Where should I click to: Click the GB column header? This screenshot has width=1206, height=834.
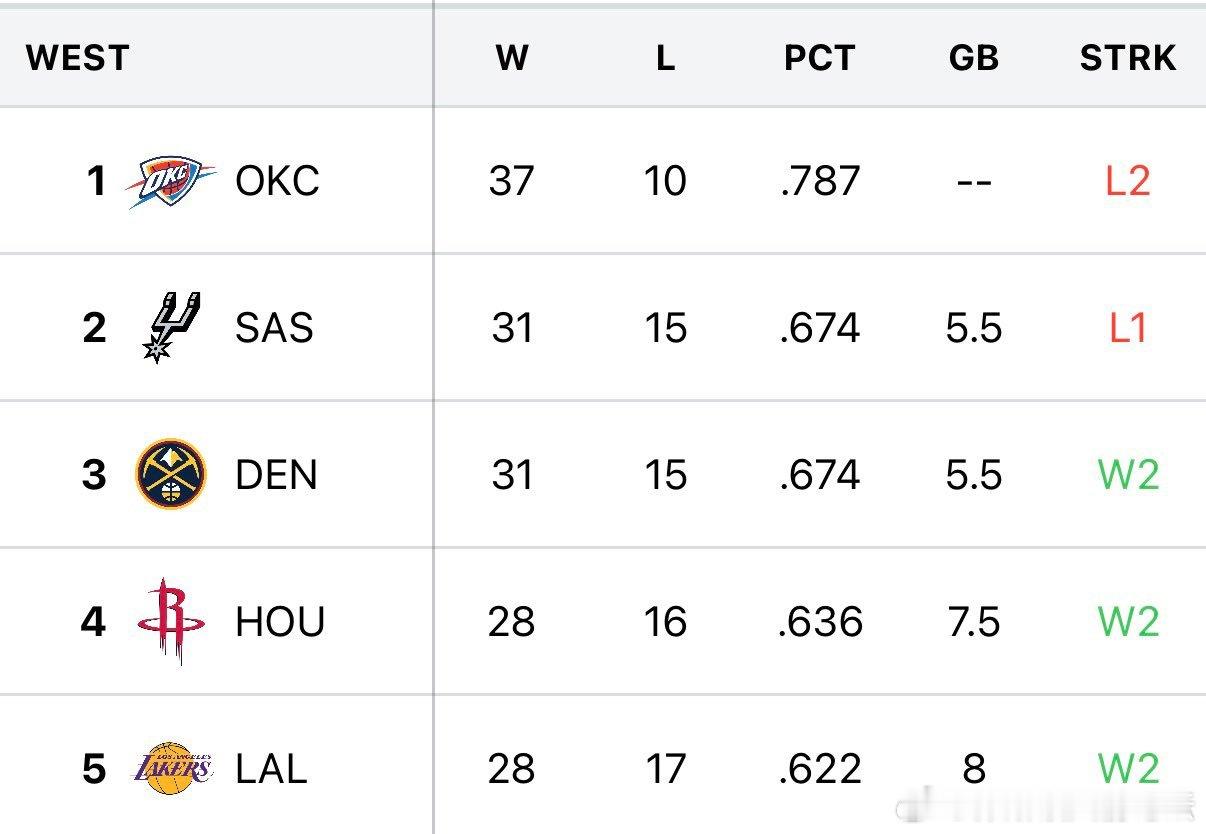[x=973, y=58]
